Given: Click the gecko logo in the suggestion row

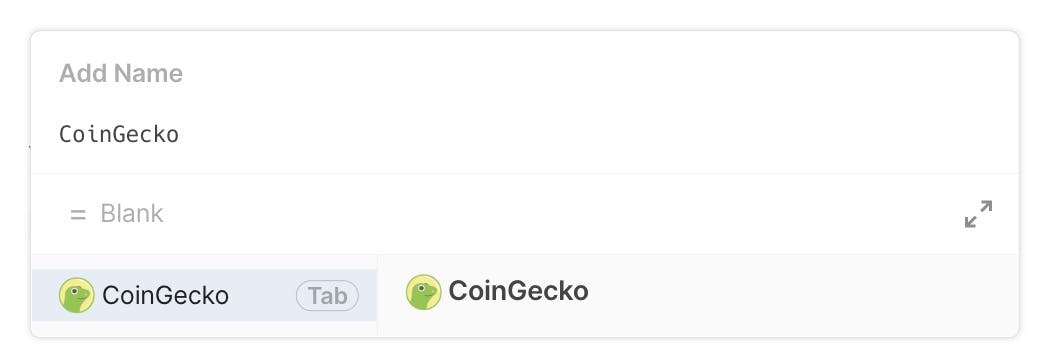Looking at the screenshot, I should tap(77, 296).
